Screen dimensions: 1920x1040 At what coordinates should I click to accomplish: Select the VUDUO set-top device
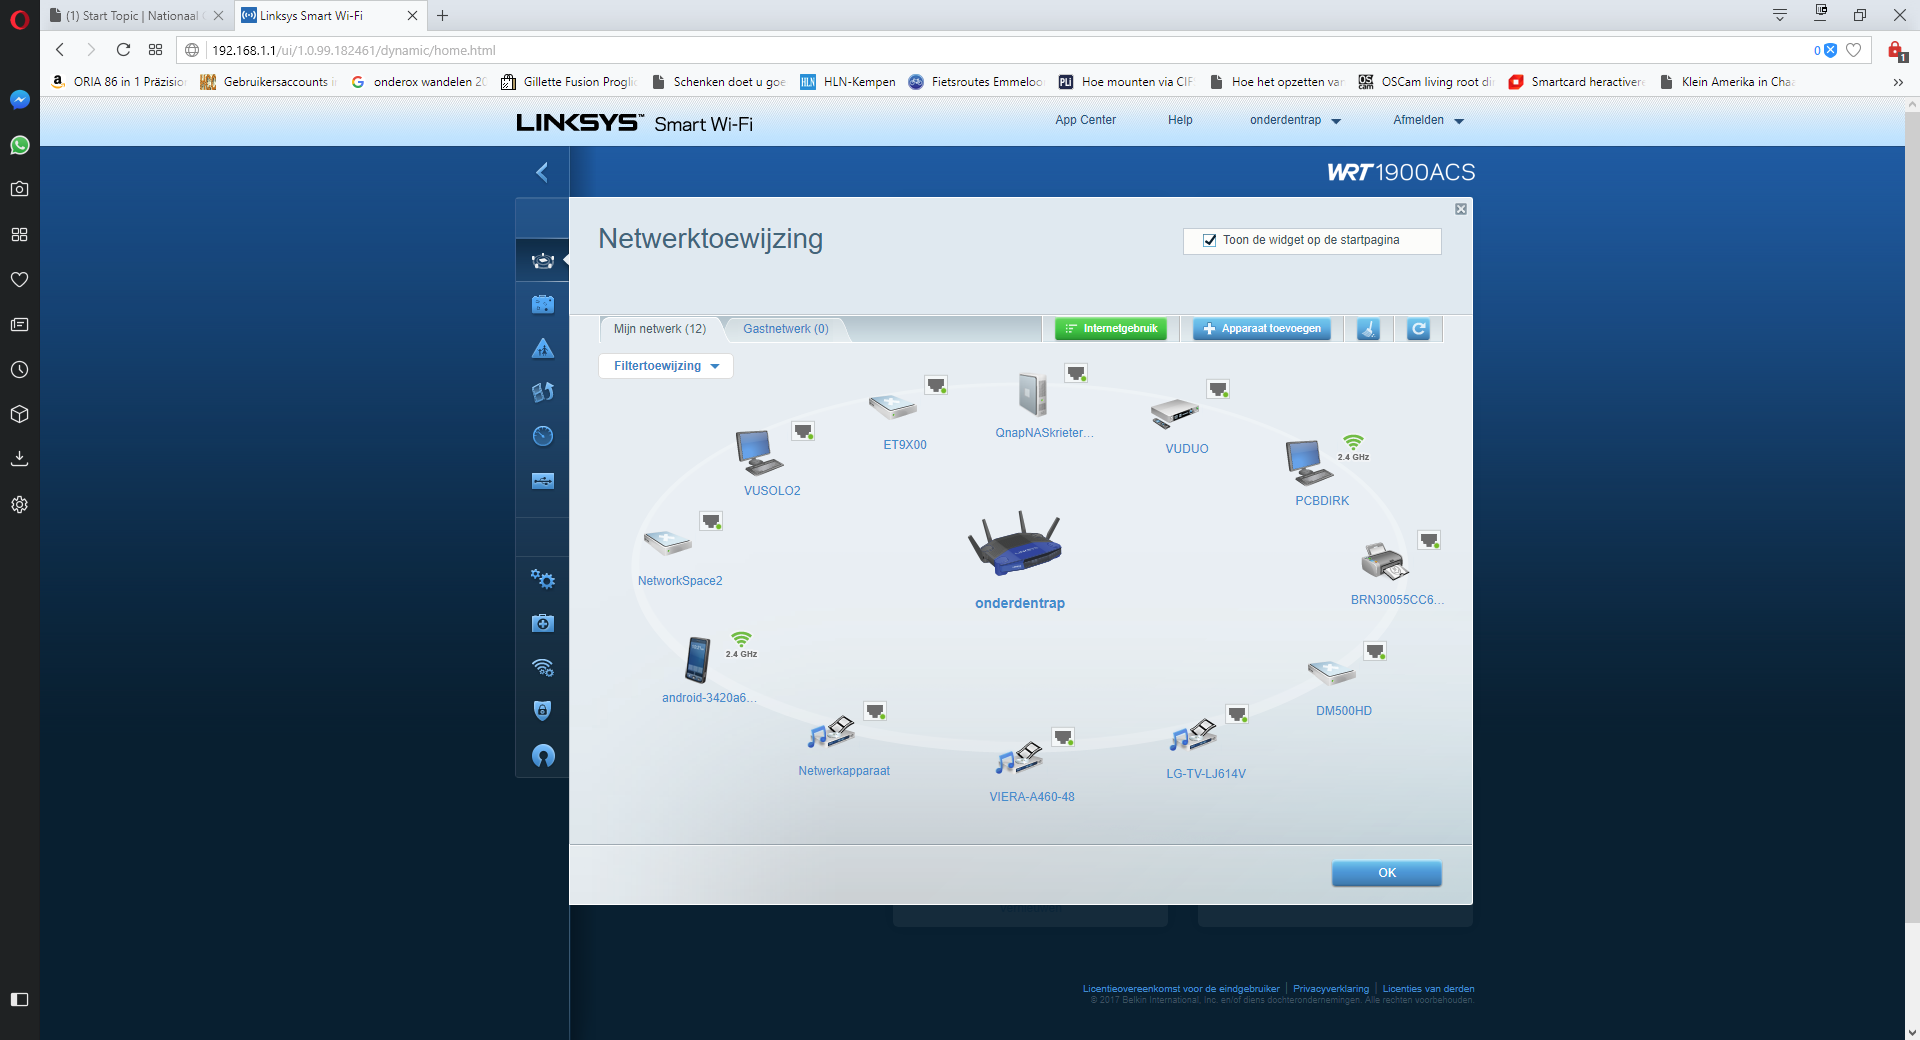[1174, 413]
